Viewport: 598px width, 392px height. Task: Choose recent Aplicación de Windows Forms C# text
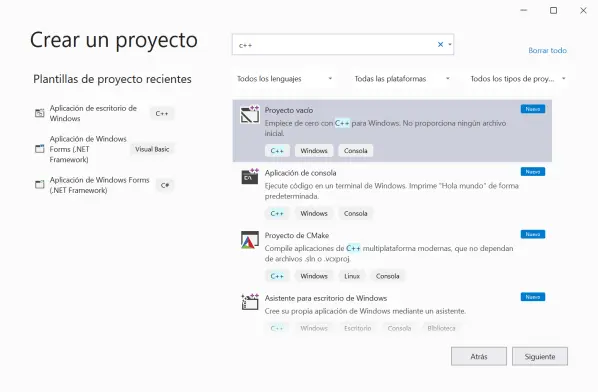(100, 185)
